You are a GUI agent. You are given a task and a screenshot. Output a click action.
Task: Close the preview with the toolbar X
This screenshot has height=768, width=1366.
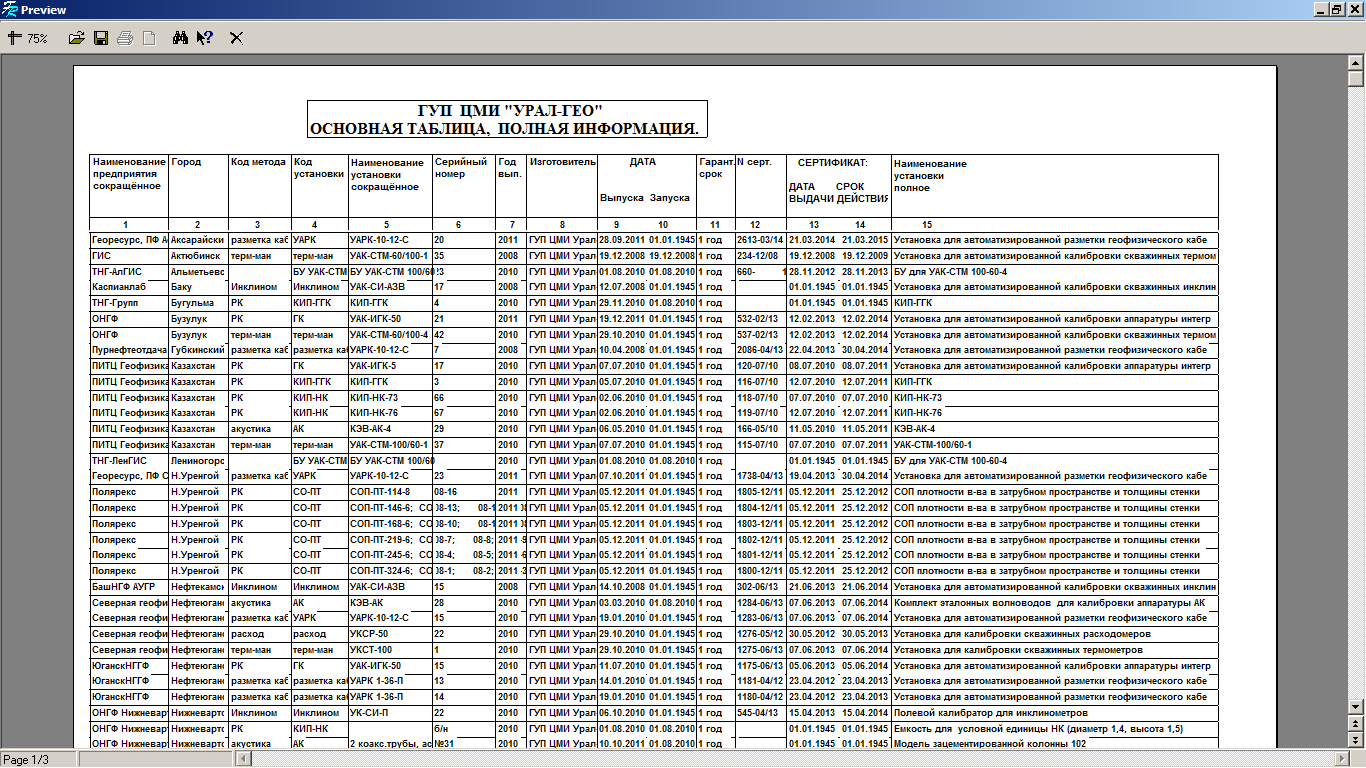[x=237, y=38]
